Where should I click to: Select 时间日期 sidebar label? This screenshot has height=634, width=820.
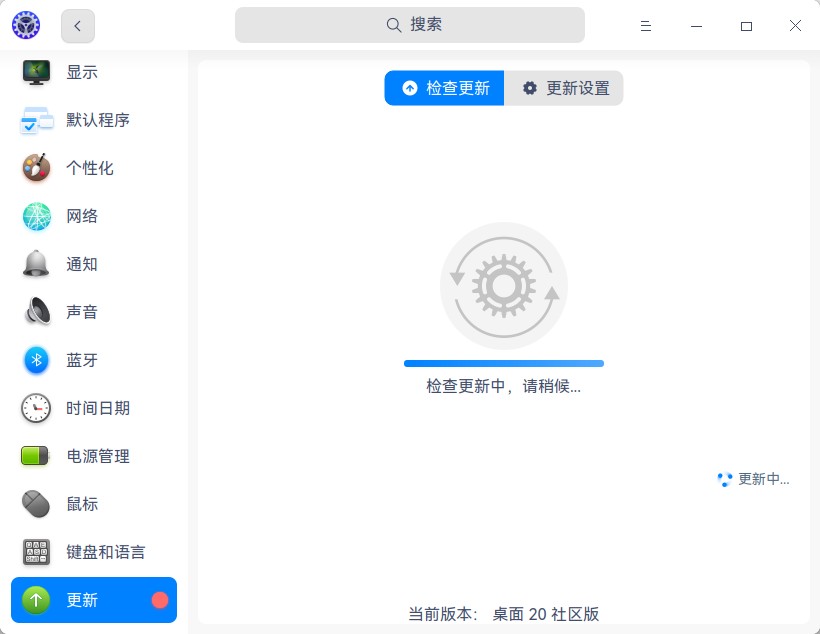[98, 408]
